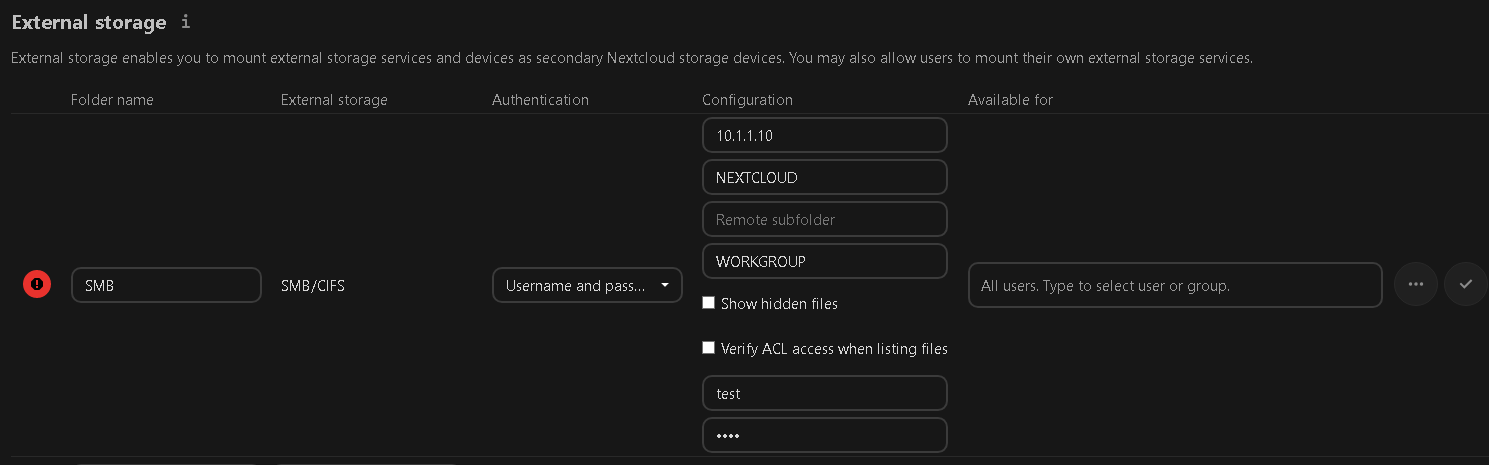The height and width of the screenshot is (465, 1489).
Task: Click the Available for column header
Action: (1010, 100)
